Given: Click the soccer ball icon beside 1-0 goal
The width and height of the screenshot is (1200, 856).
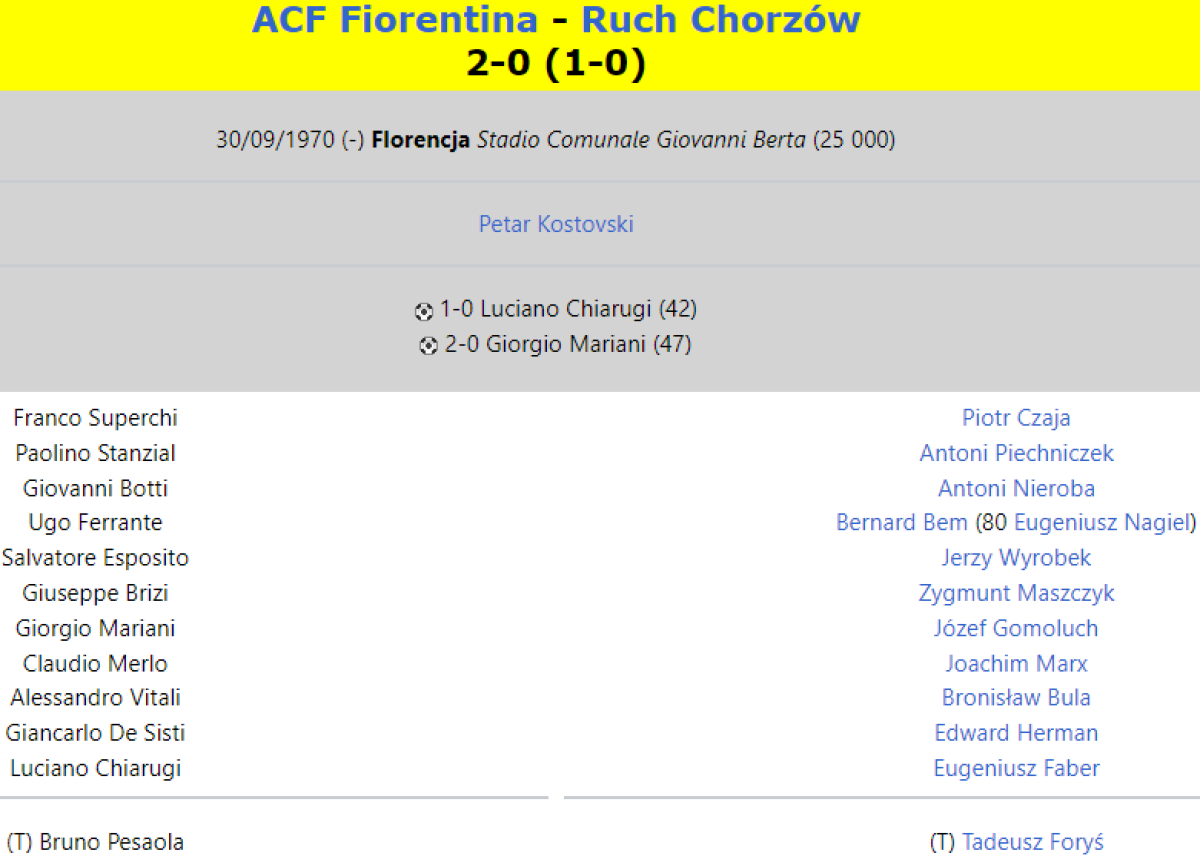Looking at the screenshot, I should click(x=424, y=311).
